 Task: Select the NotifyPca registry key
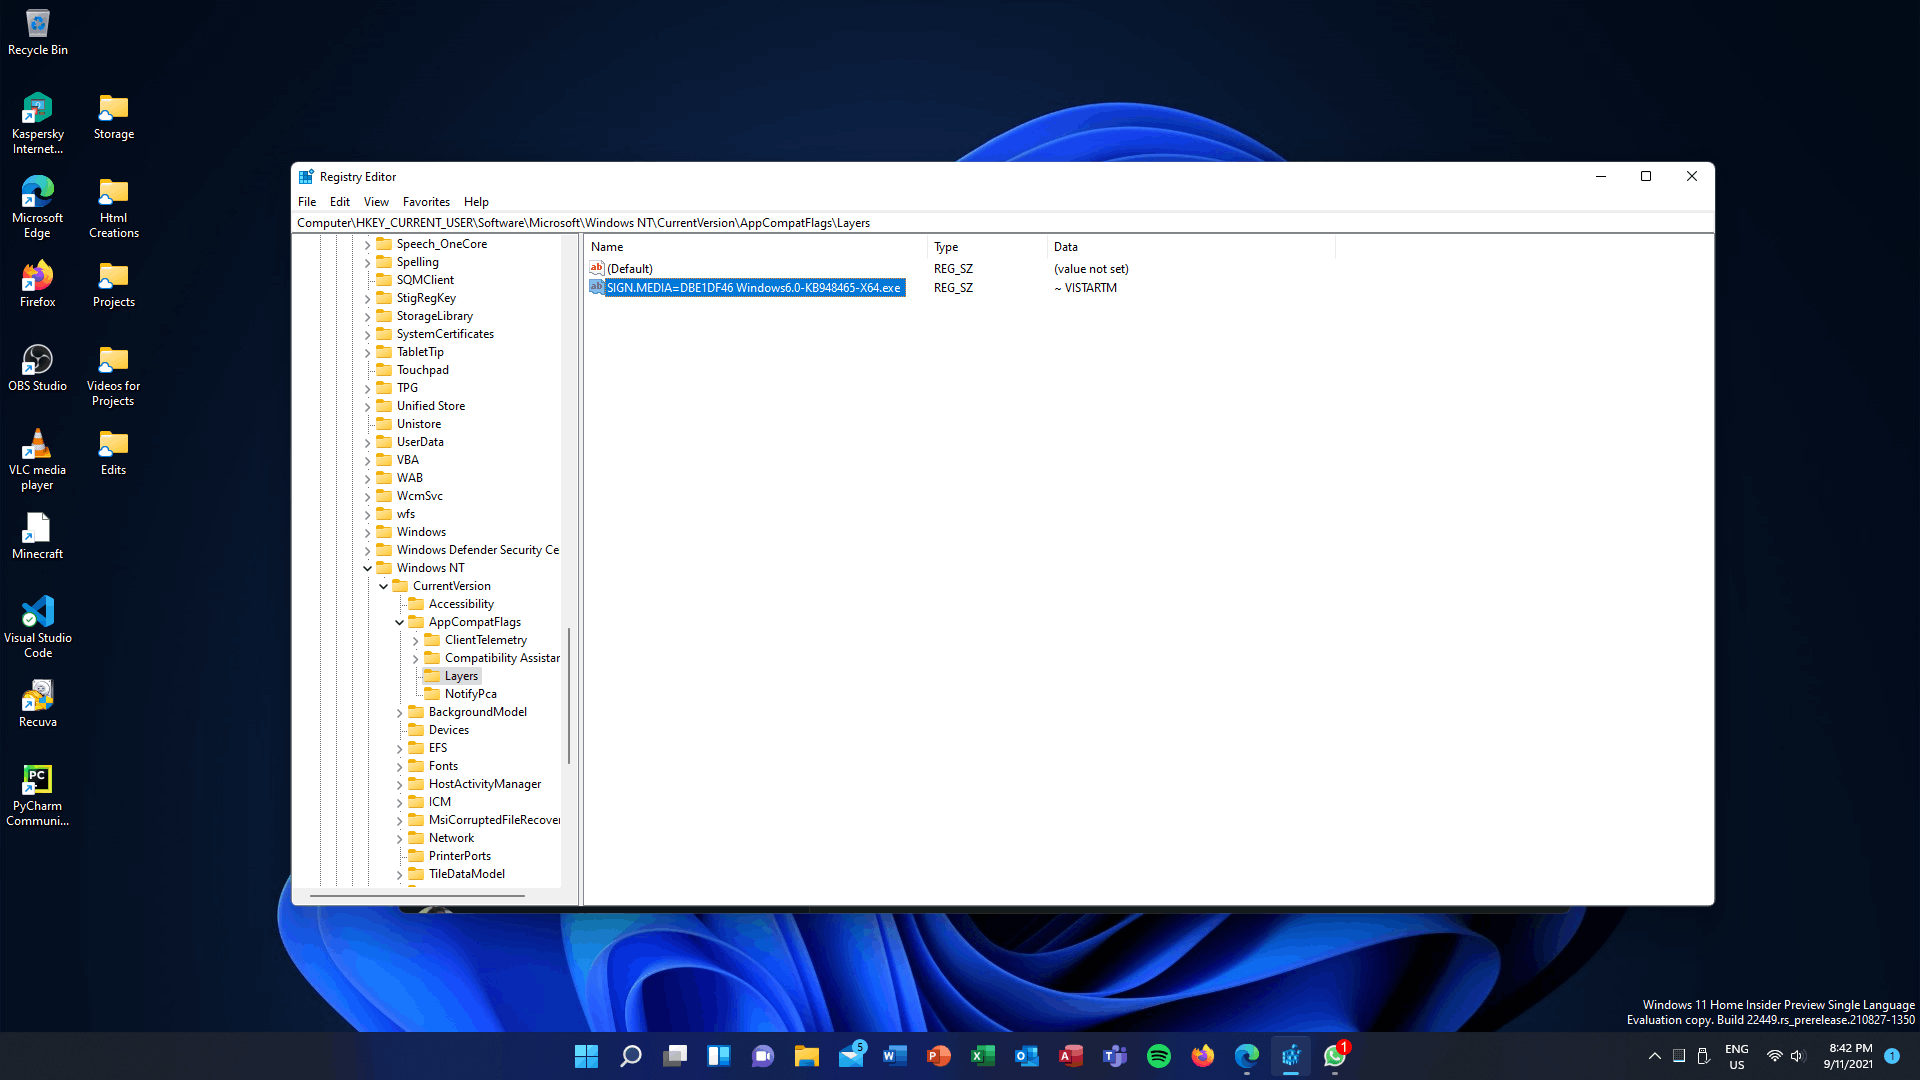tap(470, 694)
